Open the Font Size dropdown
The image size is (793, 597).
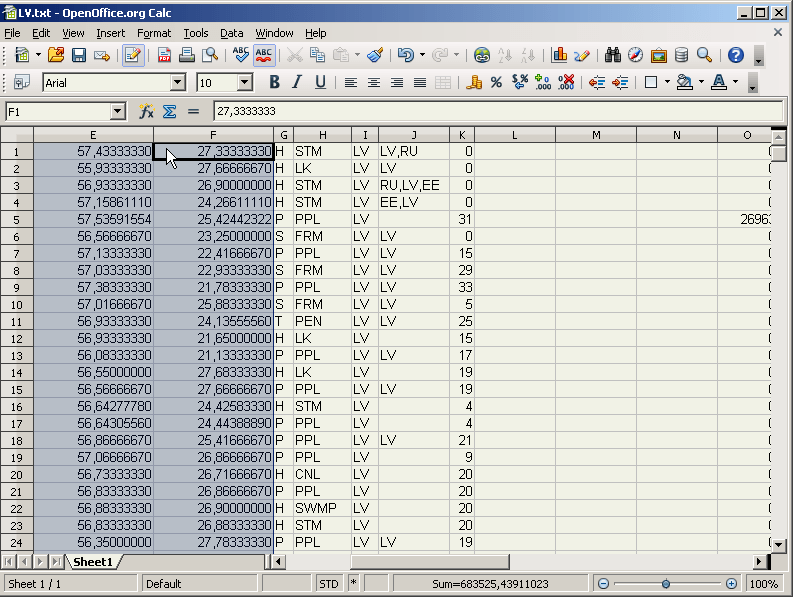click(245, 82)
